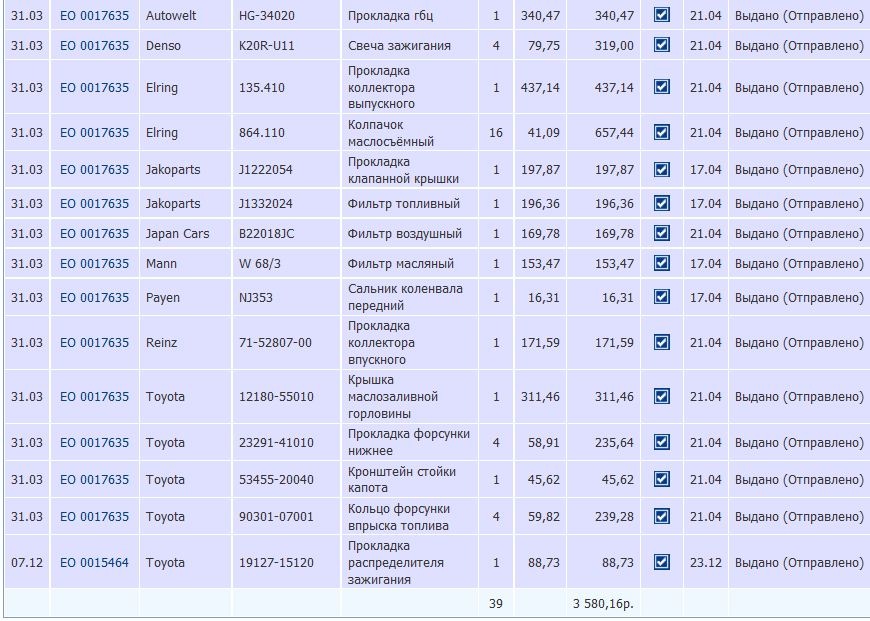Toggle checkbox in Reinz 71-52807-00 row
The width and height of the screenshot is (870, 621).
click(x=661, y=342)
